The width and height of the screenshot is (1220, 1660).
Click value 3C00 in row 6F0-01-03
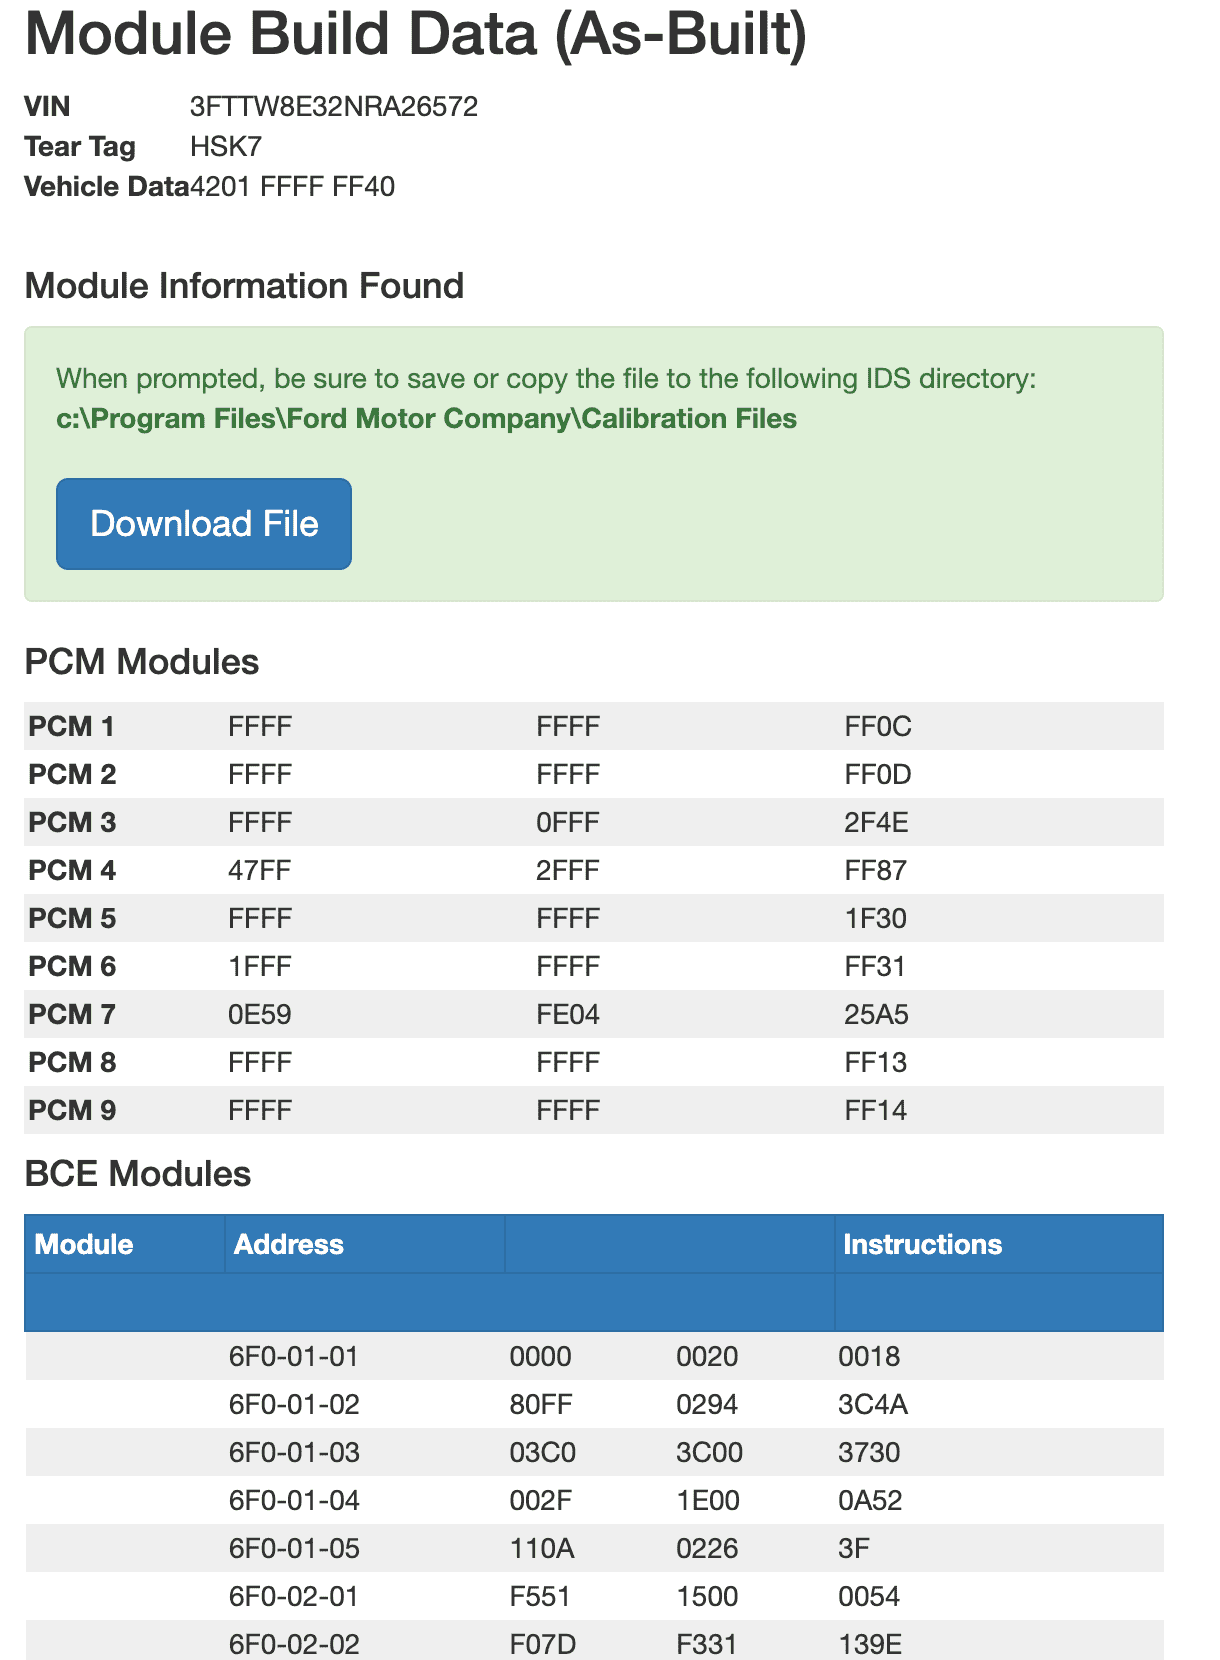(x=710, y=1453)
